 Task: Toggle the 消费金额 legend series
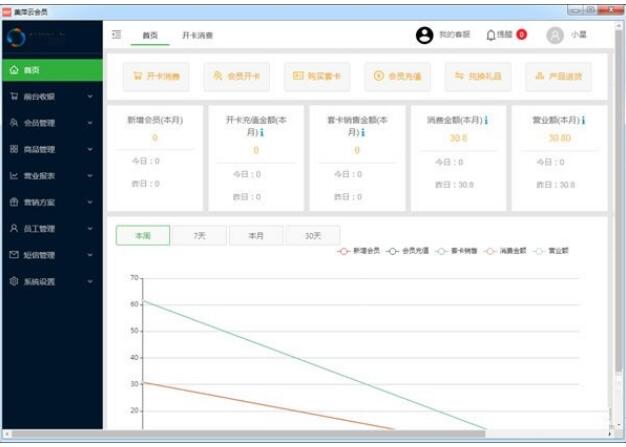pyautogui.click(x=505, y=251)
